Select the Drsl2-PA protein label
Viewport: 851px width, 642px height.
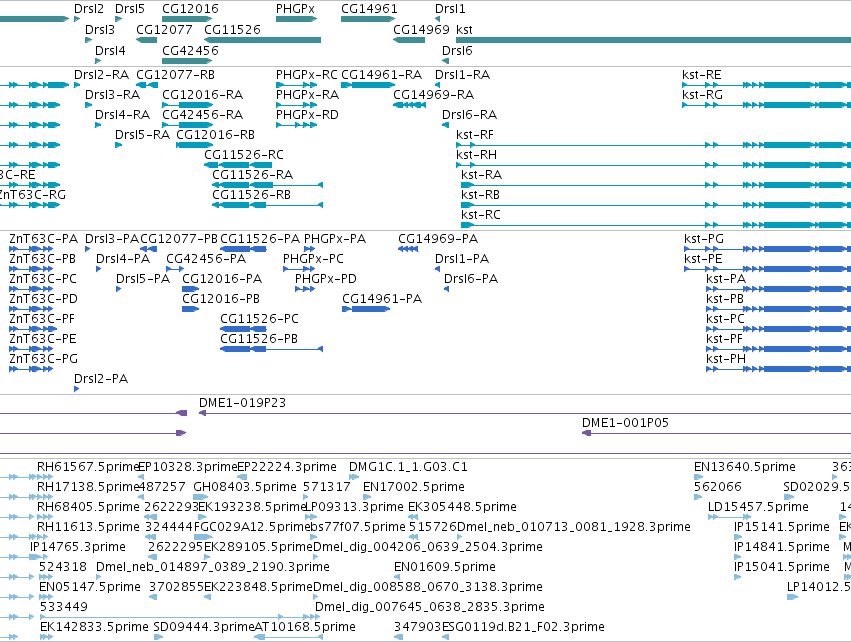[x=101, y=379]
